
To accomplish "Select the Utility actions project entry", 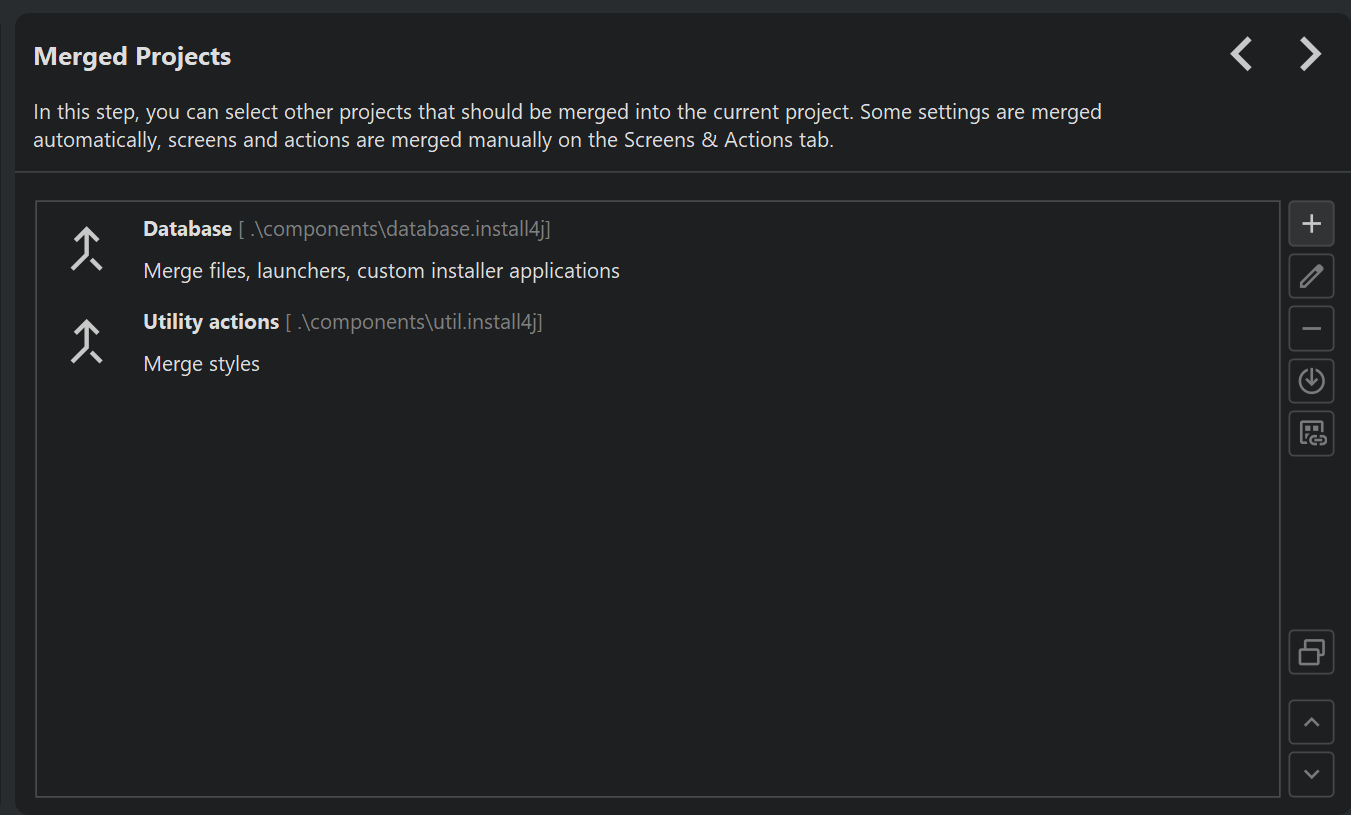I will click(x=211, y=322).
